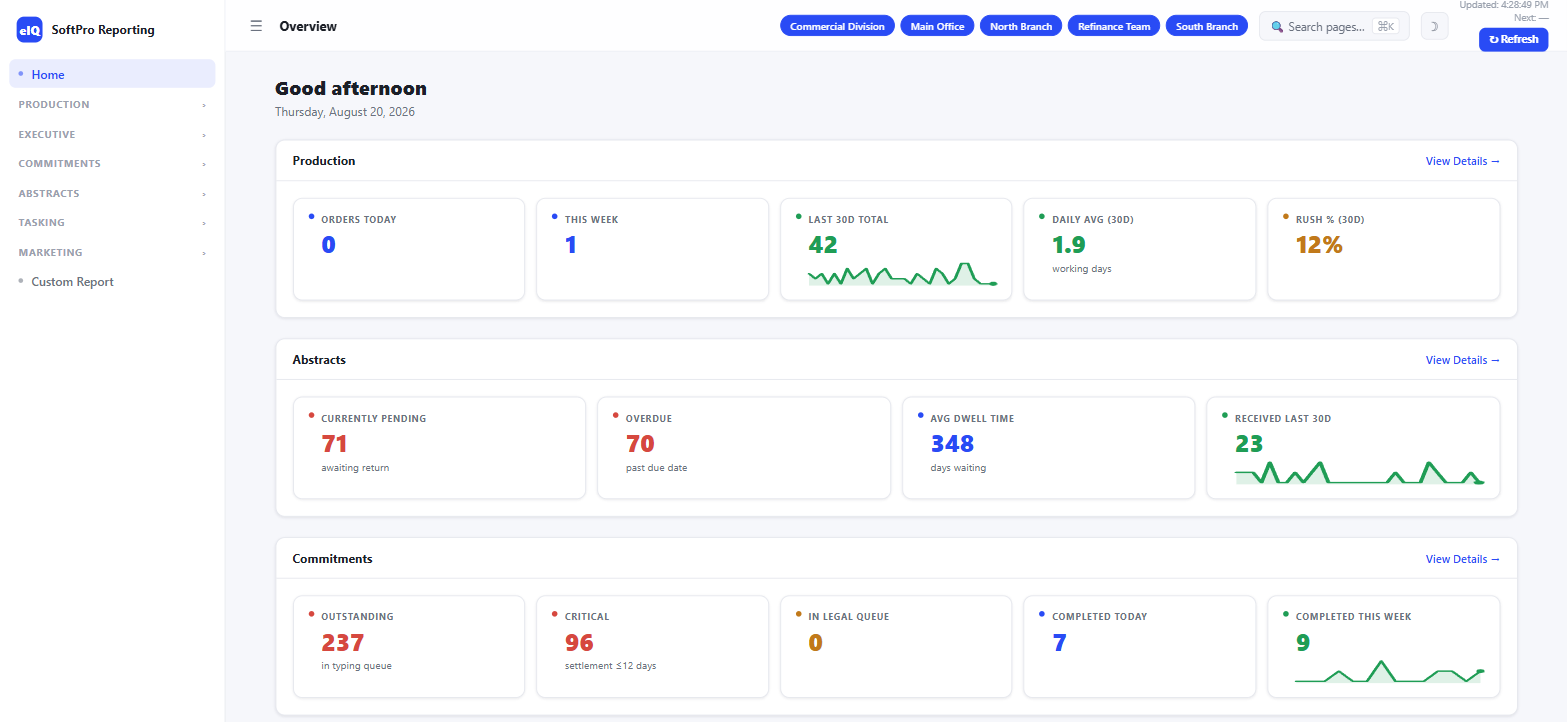The image size is (1567, 722).
Task: Expand the Abstracts sidebar section
Action: point(112,193)
